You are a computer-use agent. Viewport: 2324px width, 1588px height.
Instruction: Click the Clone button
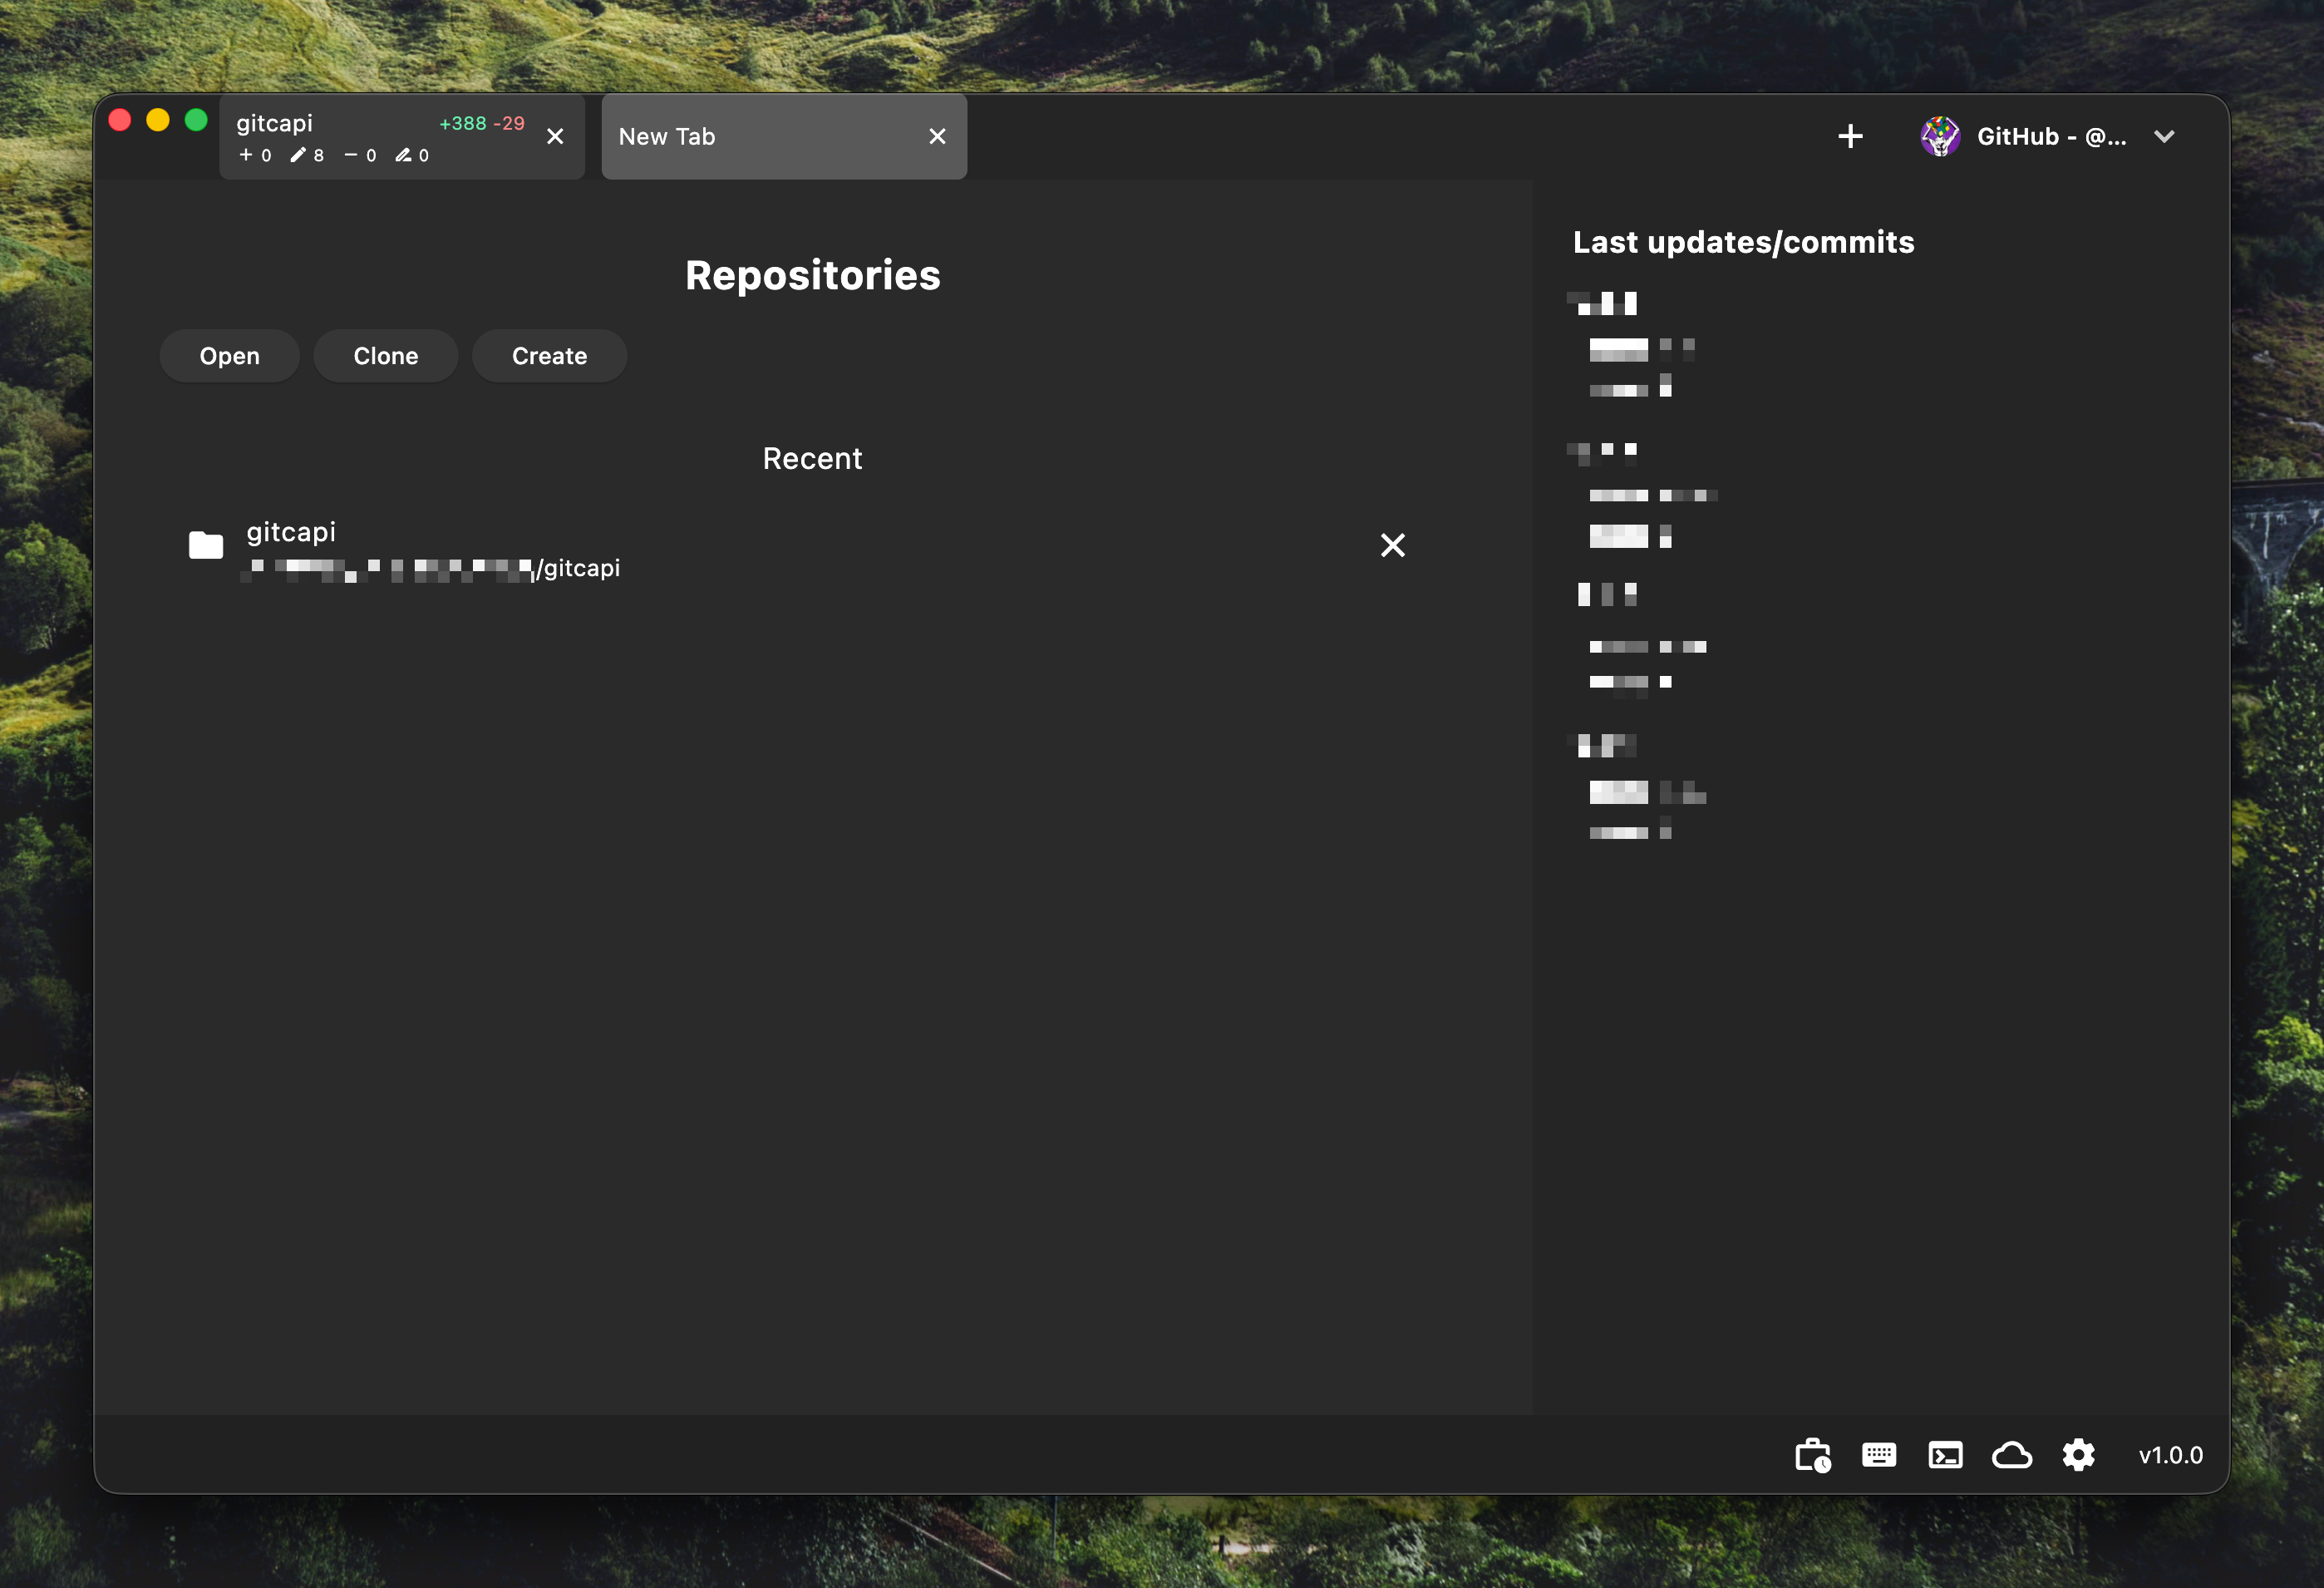click(385, 355)
